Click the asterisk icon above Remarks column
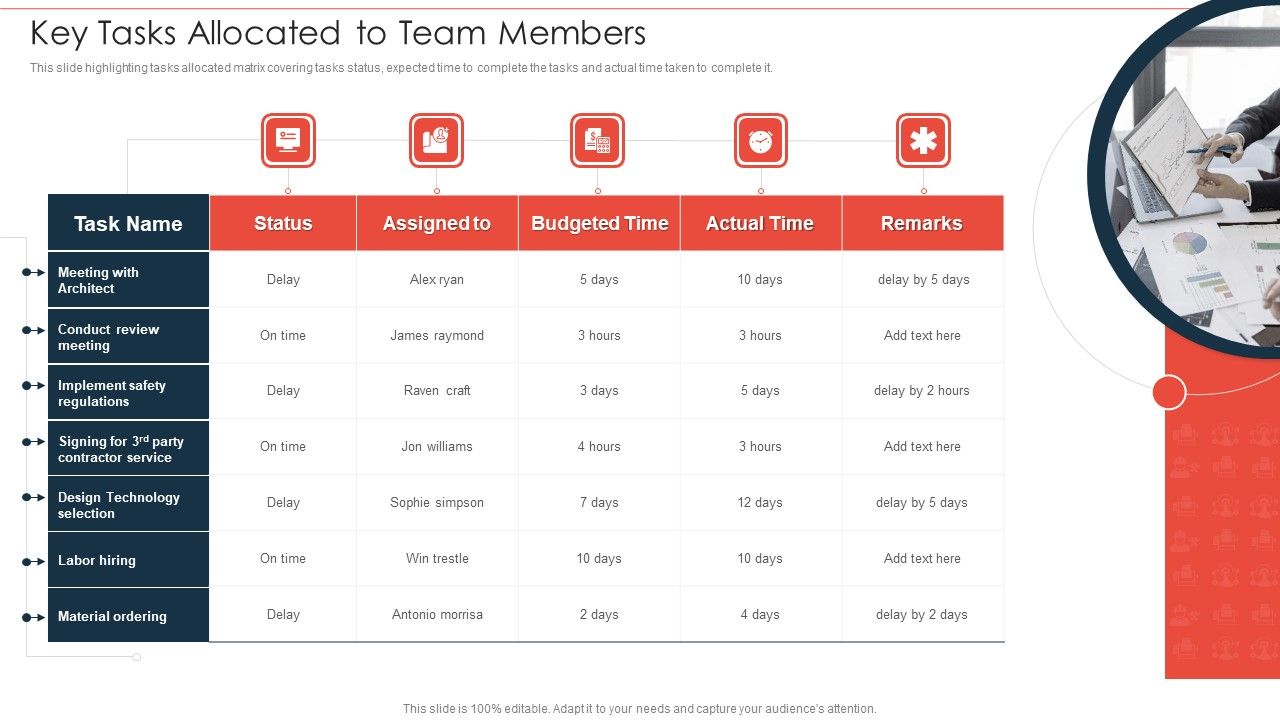Image resolution: width=1280 pixels, height=720 pixels. 923,140
